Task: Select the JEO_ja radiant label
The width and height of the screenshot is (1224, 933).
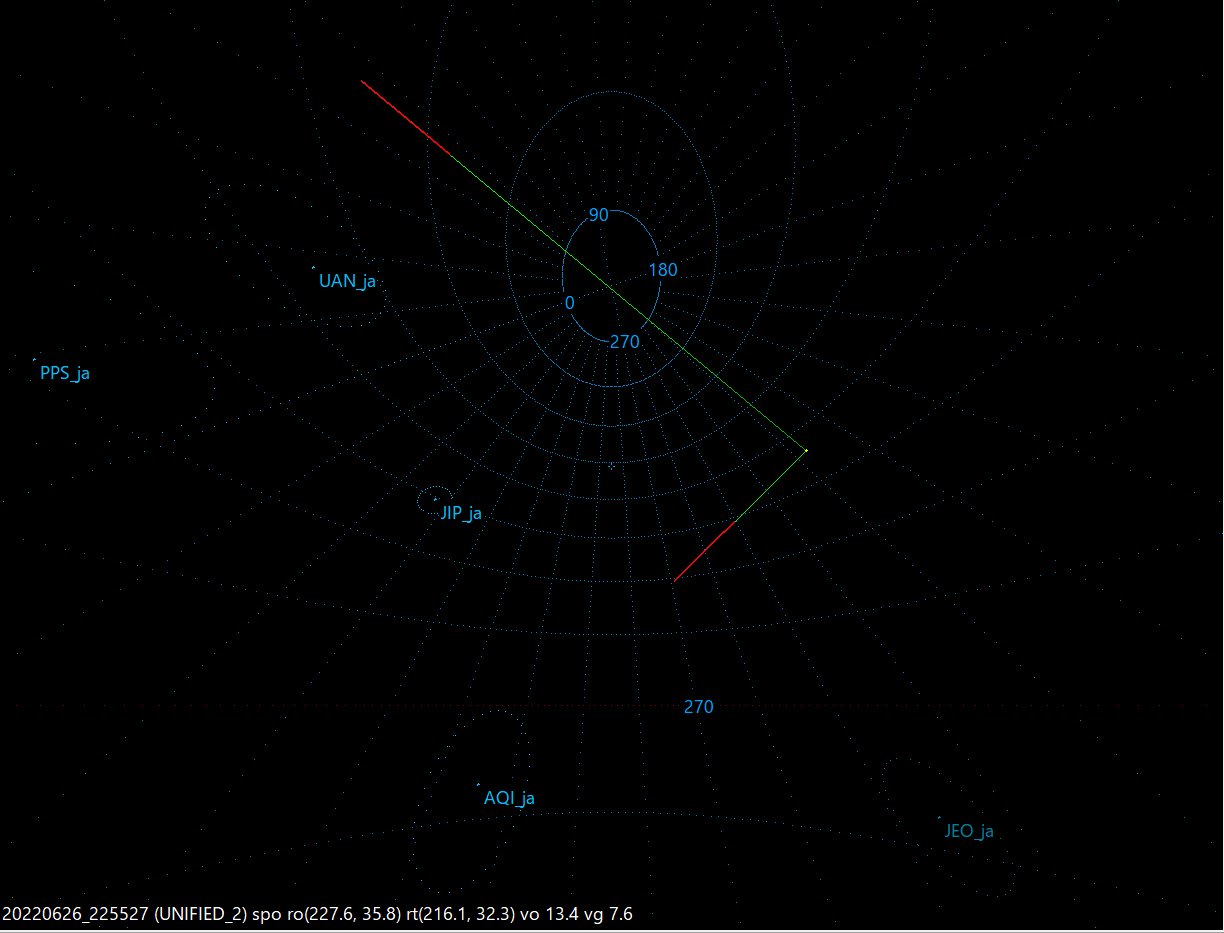Action: [969, 830]
